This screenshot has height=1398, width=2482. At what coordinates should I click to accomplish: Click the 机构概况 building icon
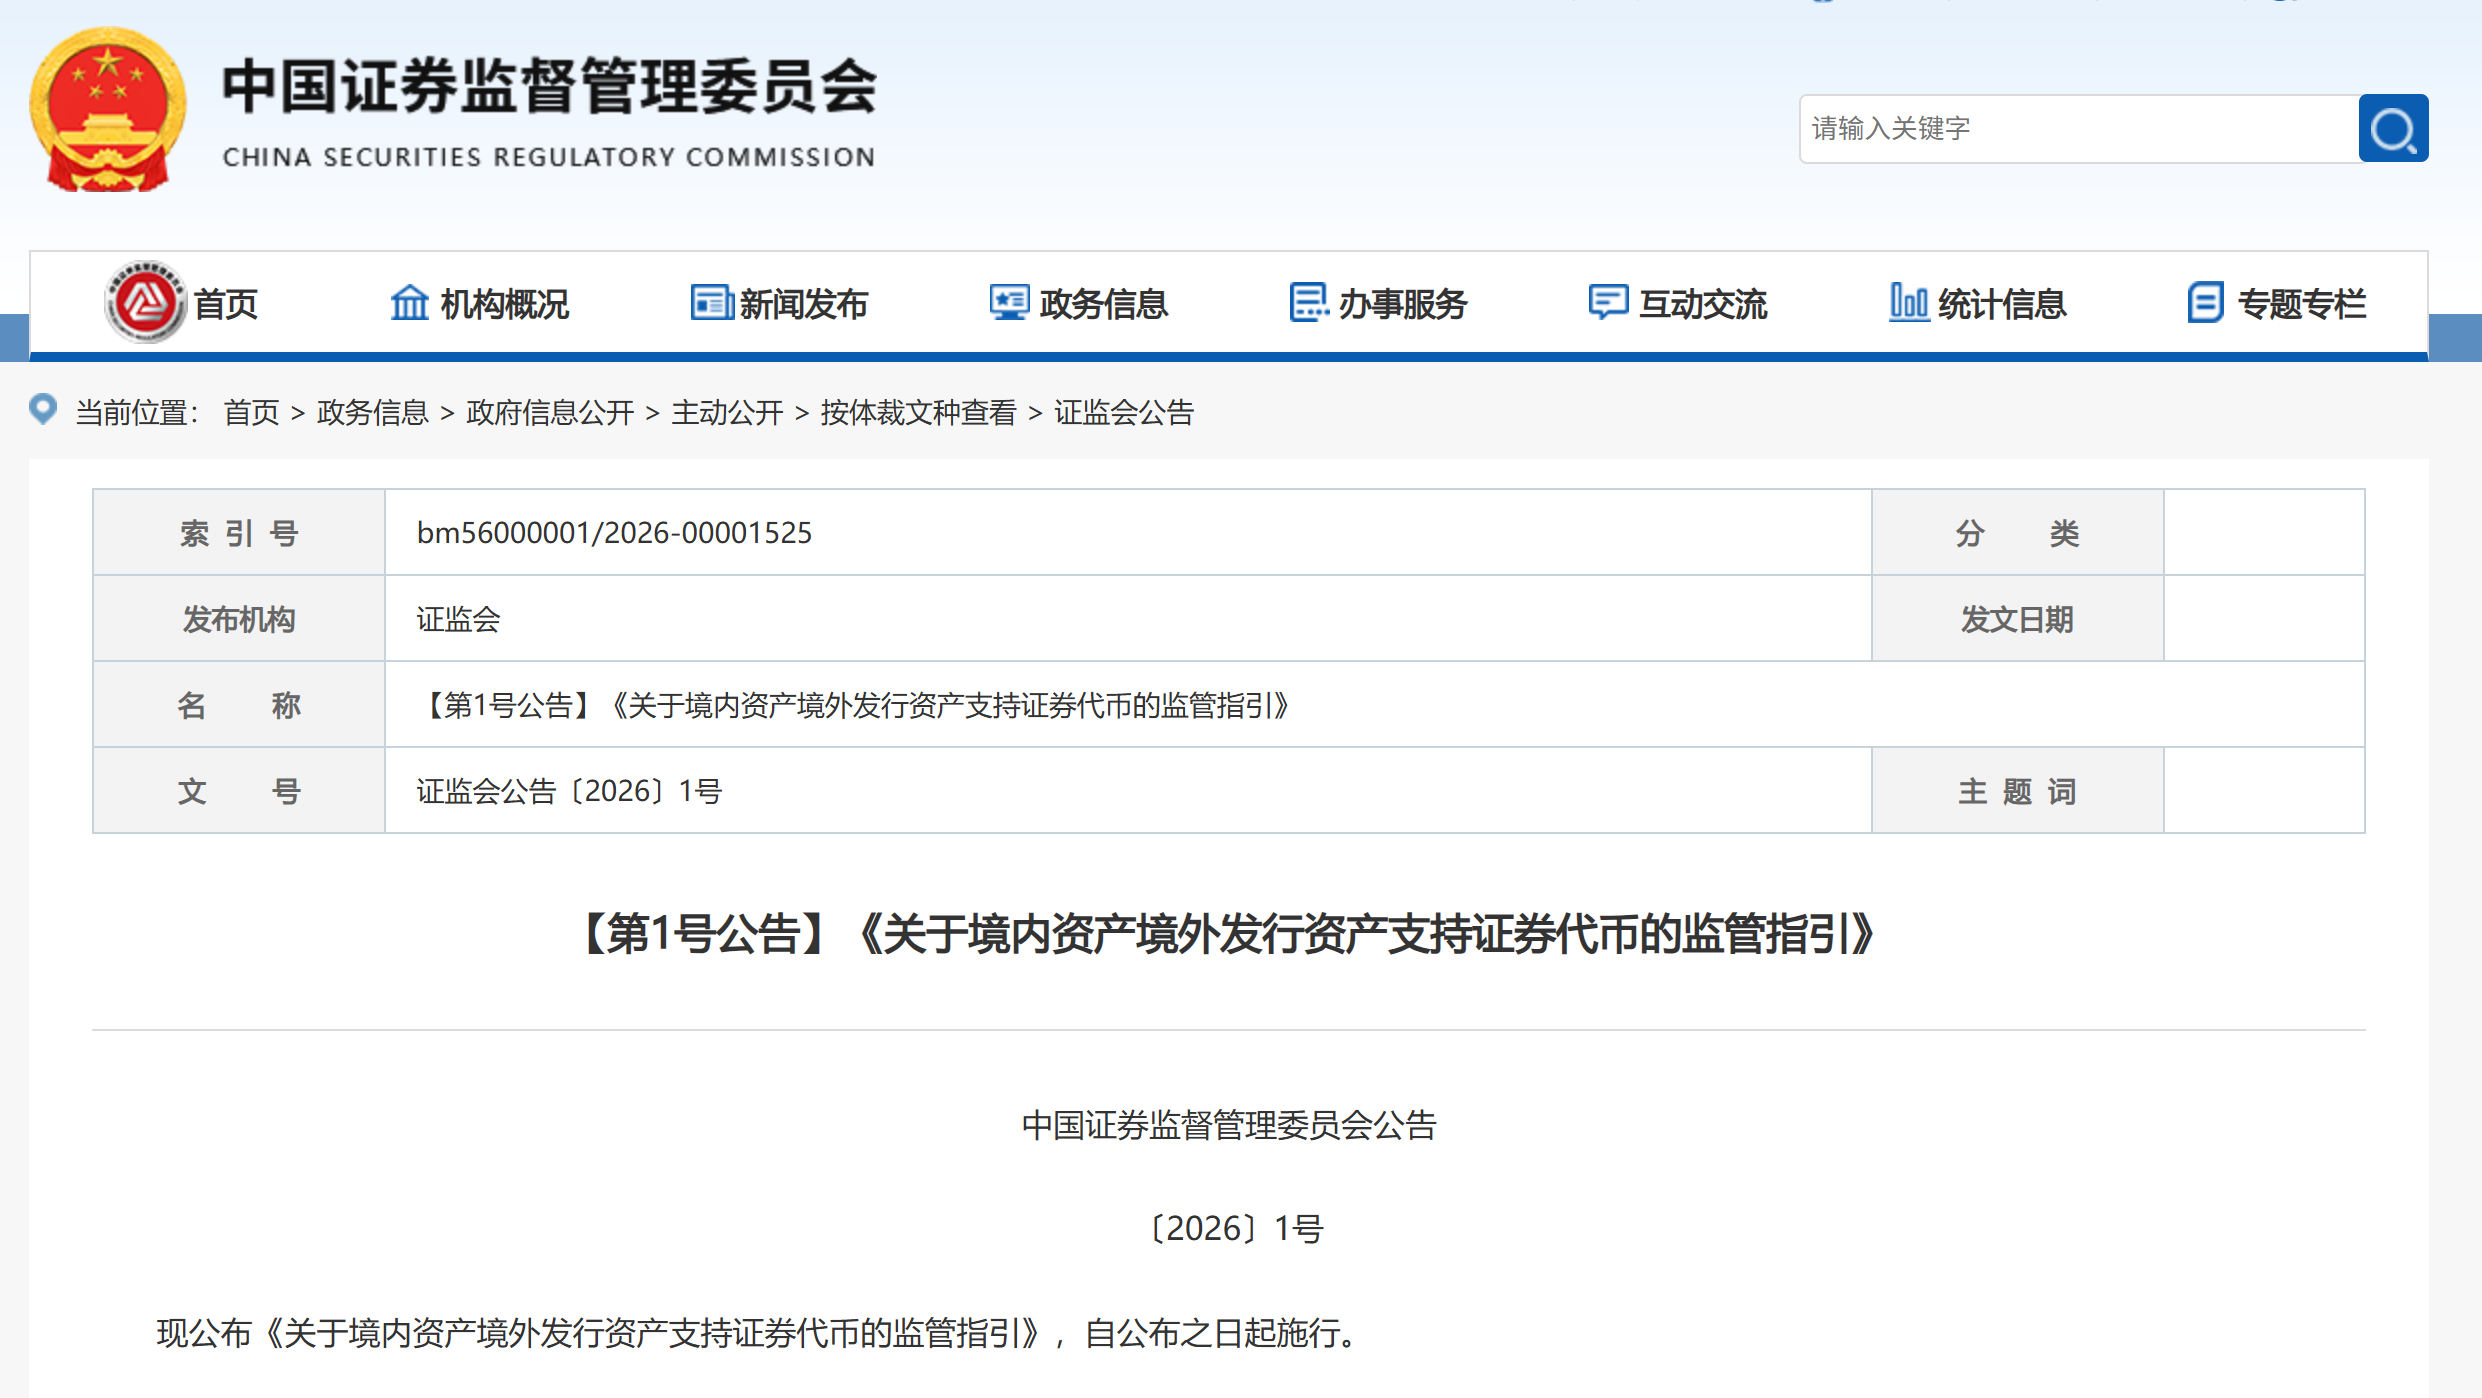pyautogui.click(x=409, y=302)
